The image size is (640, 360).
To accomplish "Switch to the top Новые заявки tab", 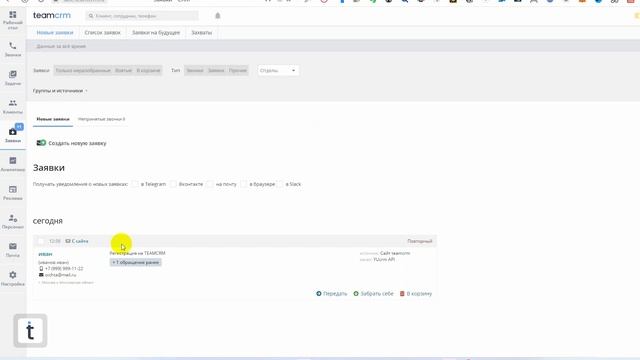I will [55, 32].
